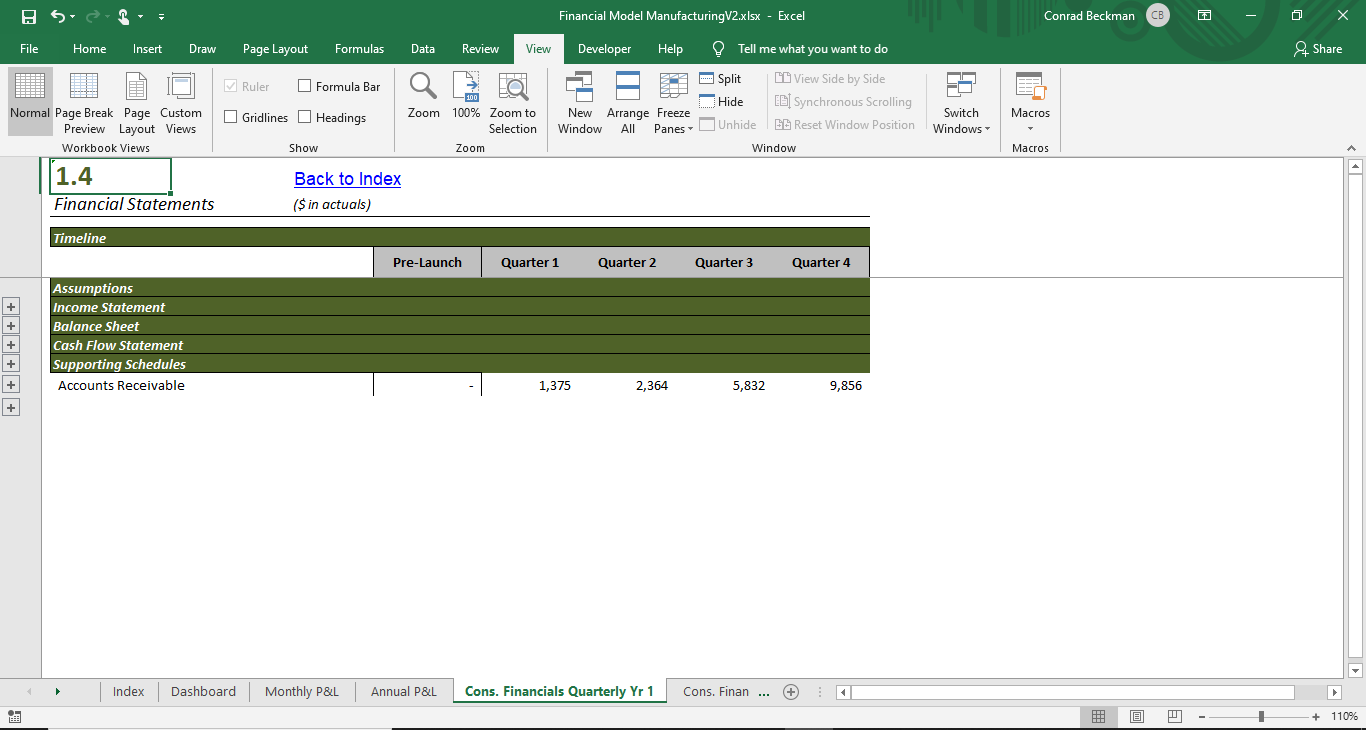Image resolution: width=1366 pixels, height=730 pixels.
Task: Expand the Cash Flow Statement group
Action: [x=11, y=363]
